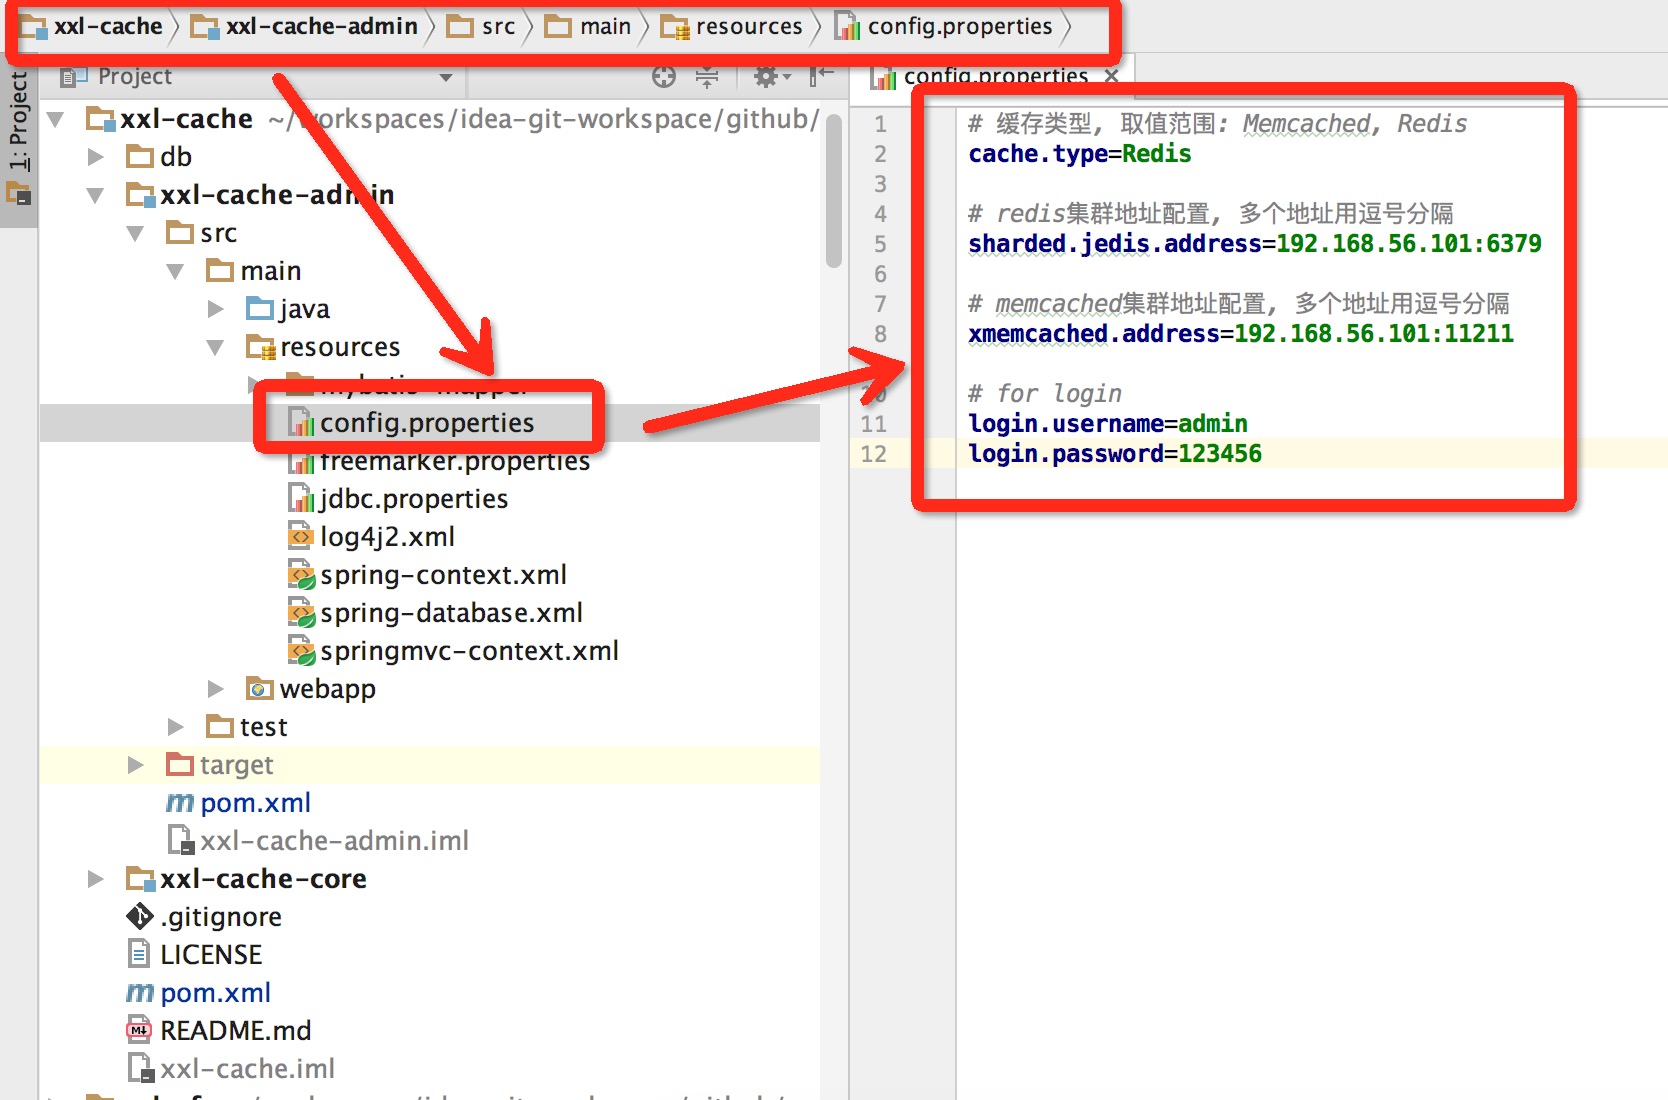1668x1100 pixels.
Task: Click the Maven icon of xxl-cache-admin pom.xml
Action: [x=180, y=803]
